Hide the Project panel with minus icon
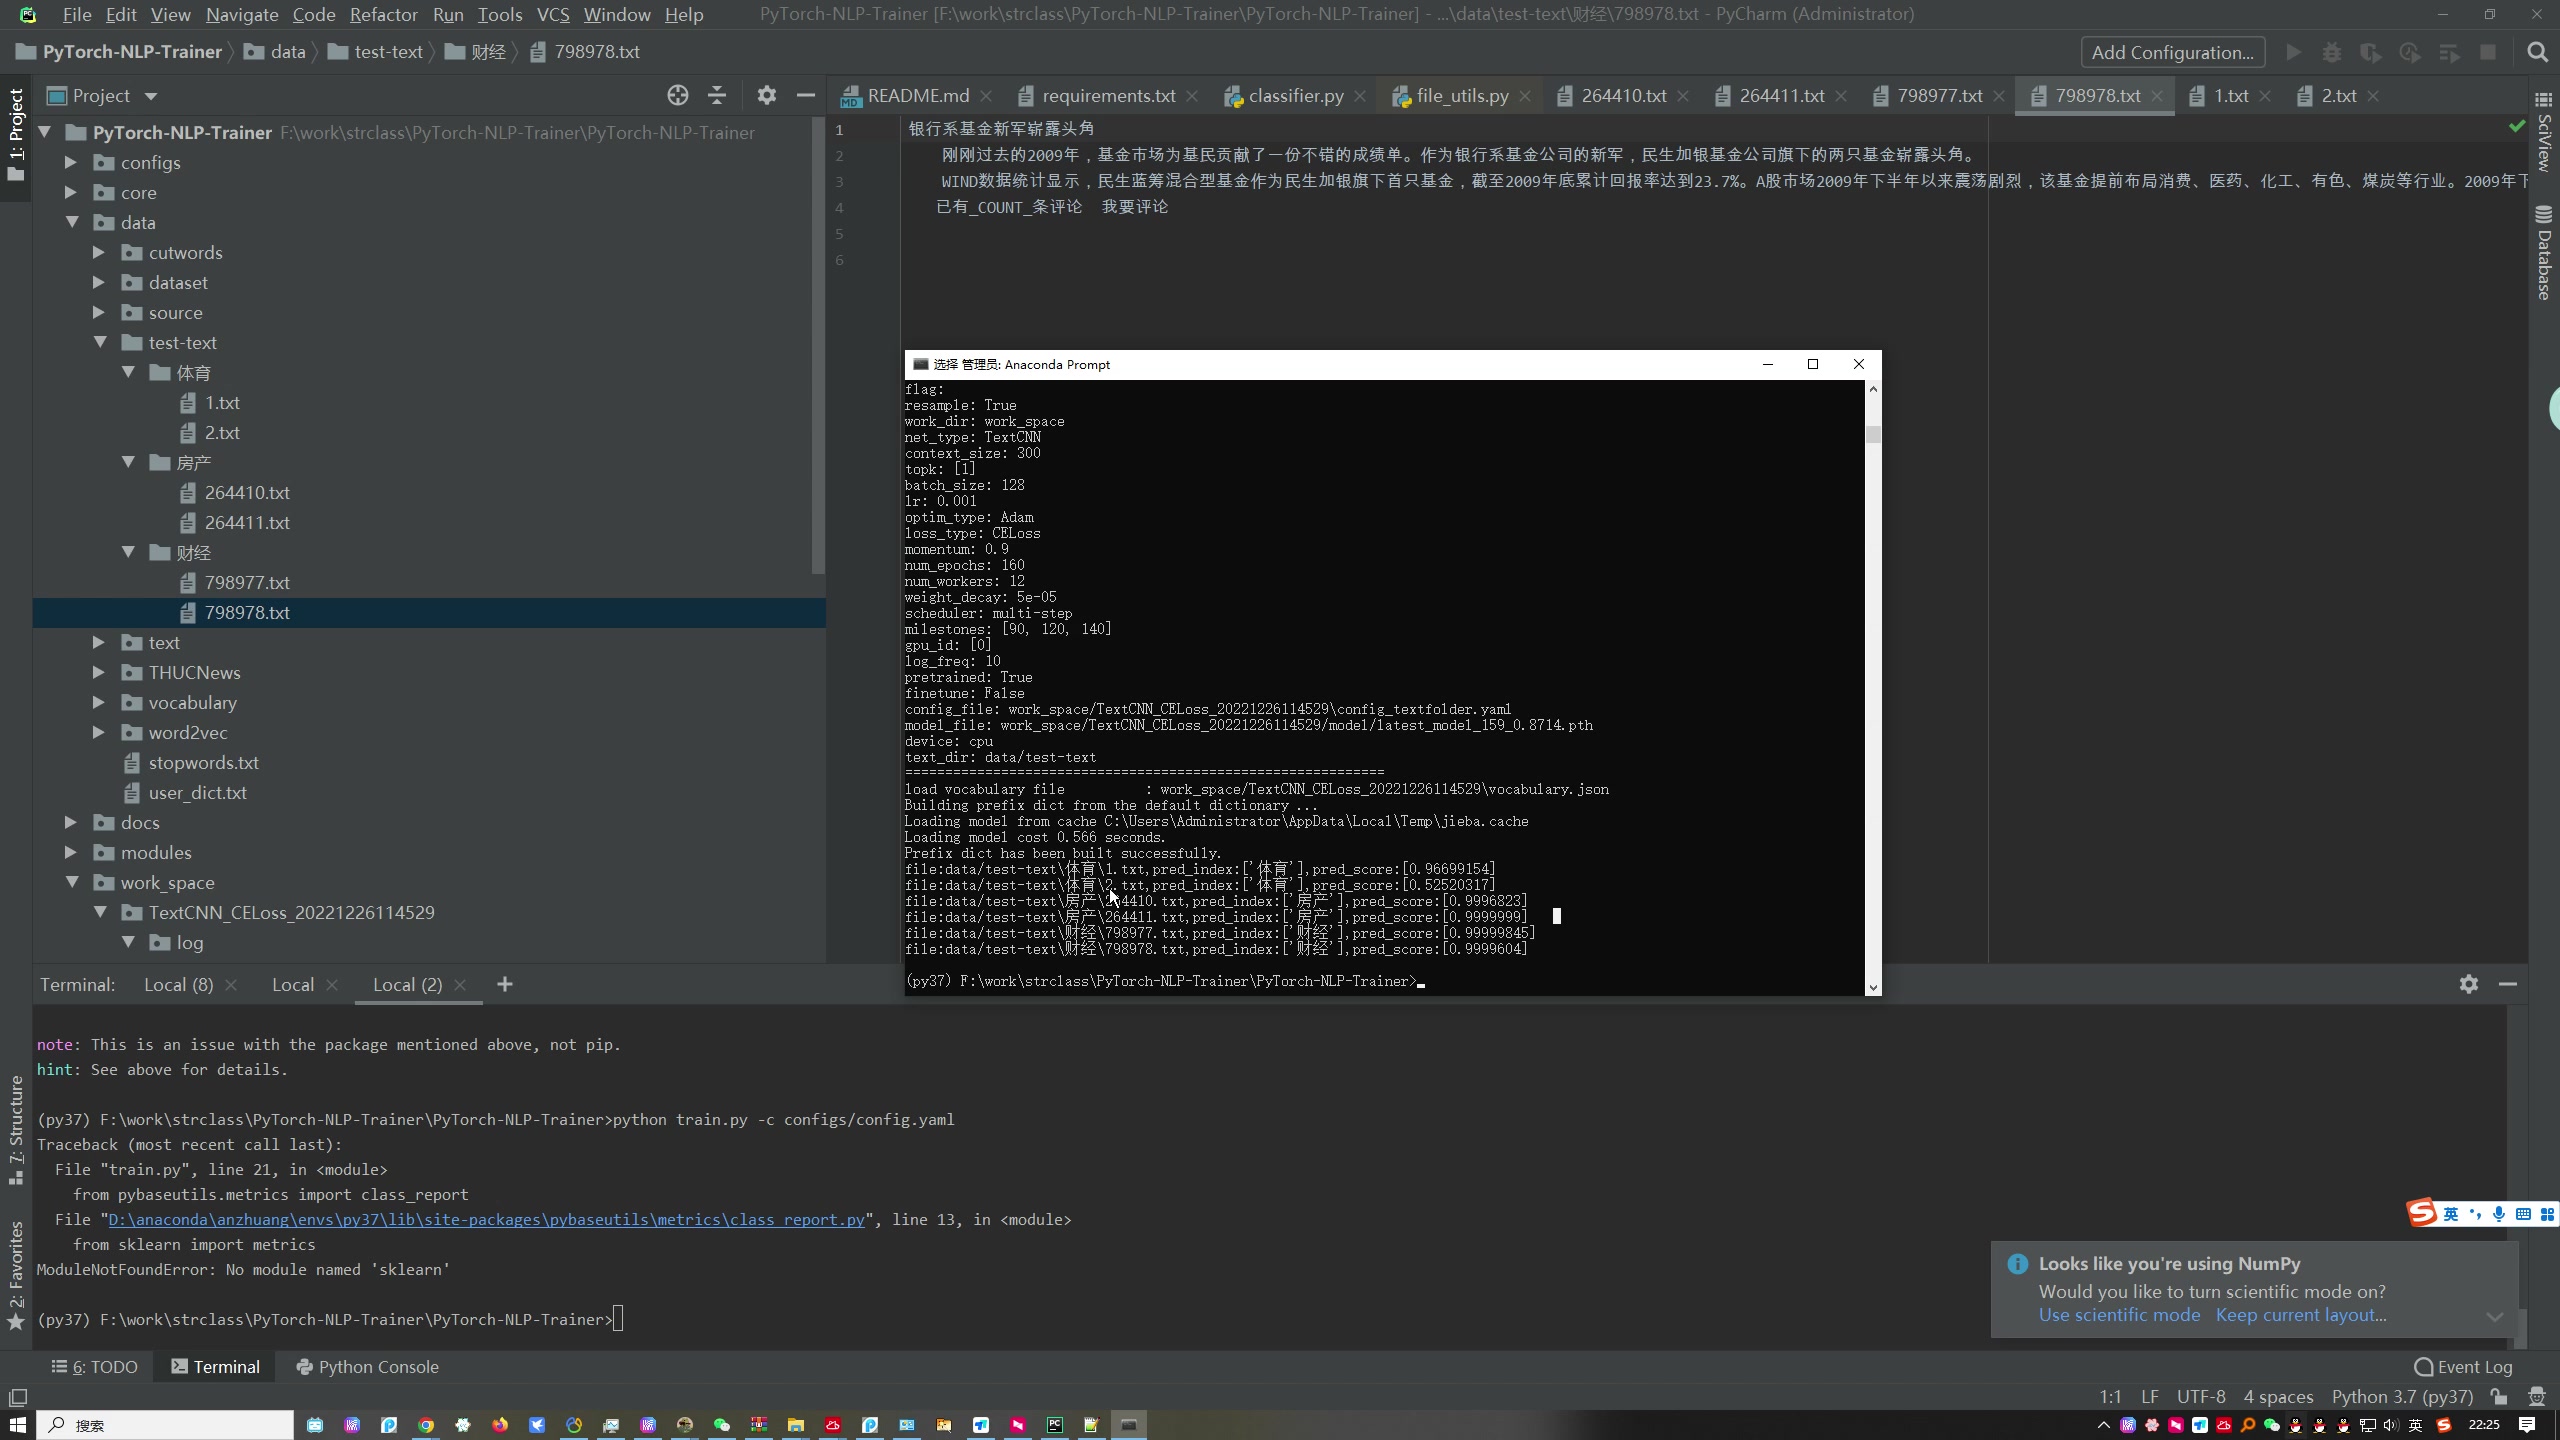 (806, 96)
